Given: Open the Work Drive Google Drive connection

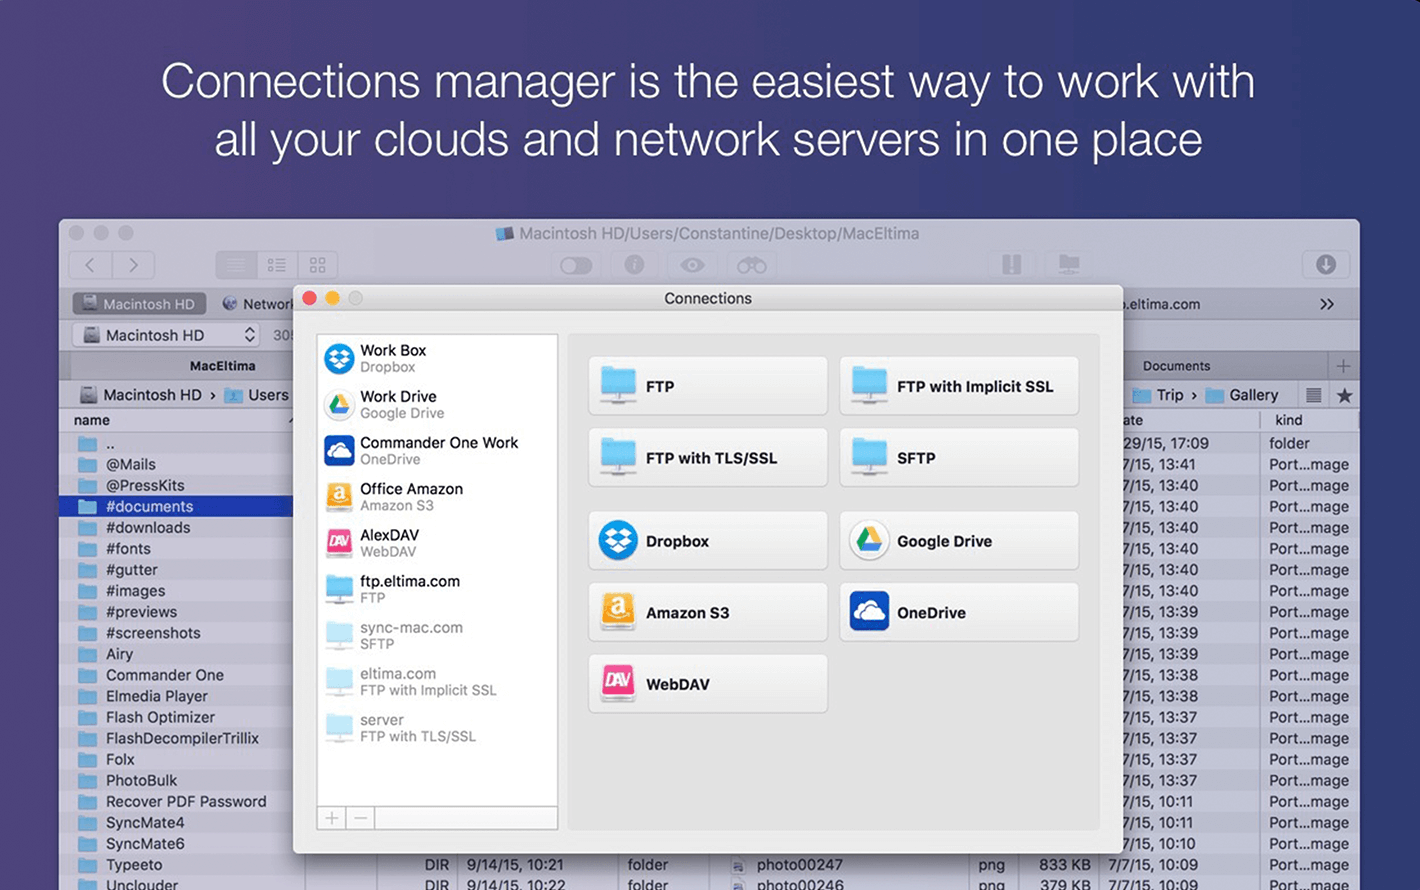Looking at the screenshot, I should (x=437, y=404).
